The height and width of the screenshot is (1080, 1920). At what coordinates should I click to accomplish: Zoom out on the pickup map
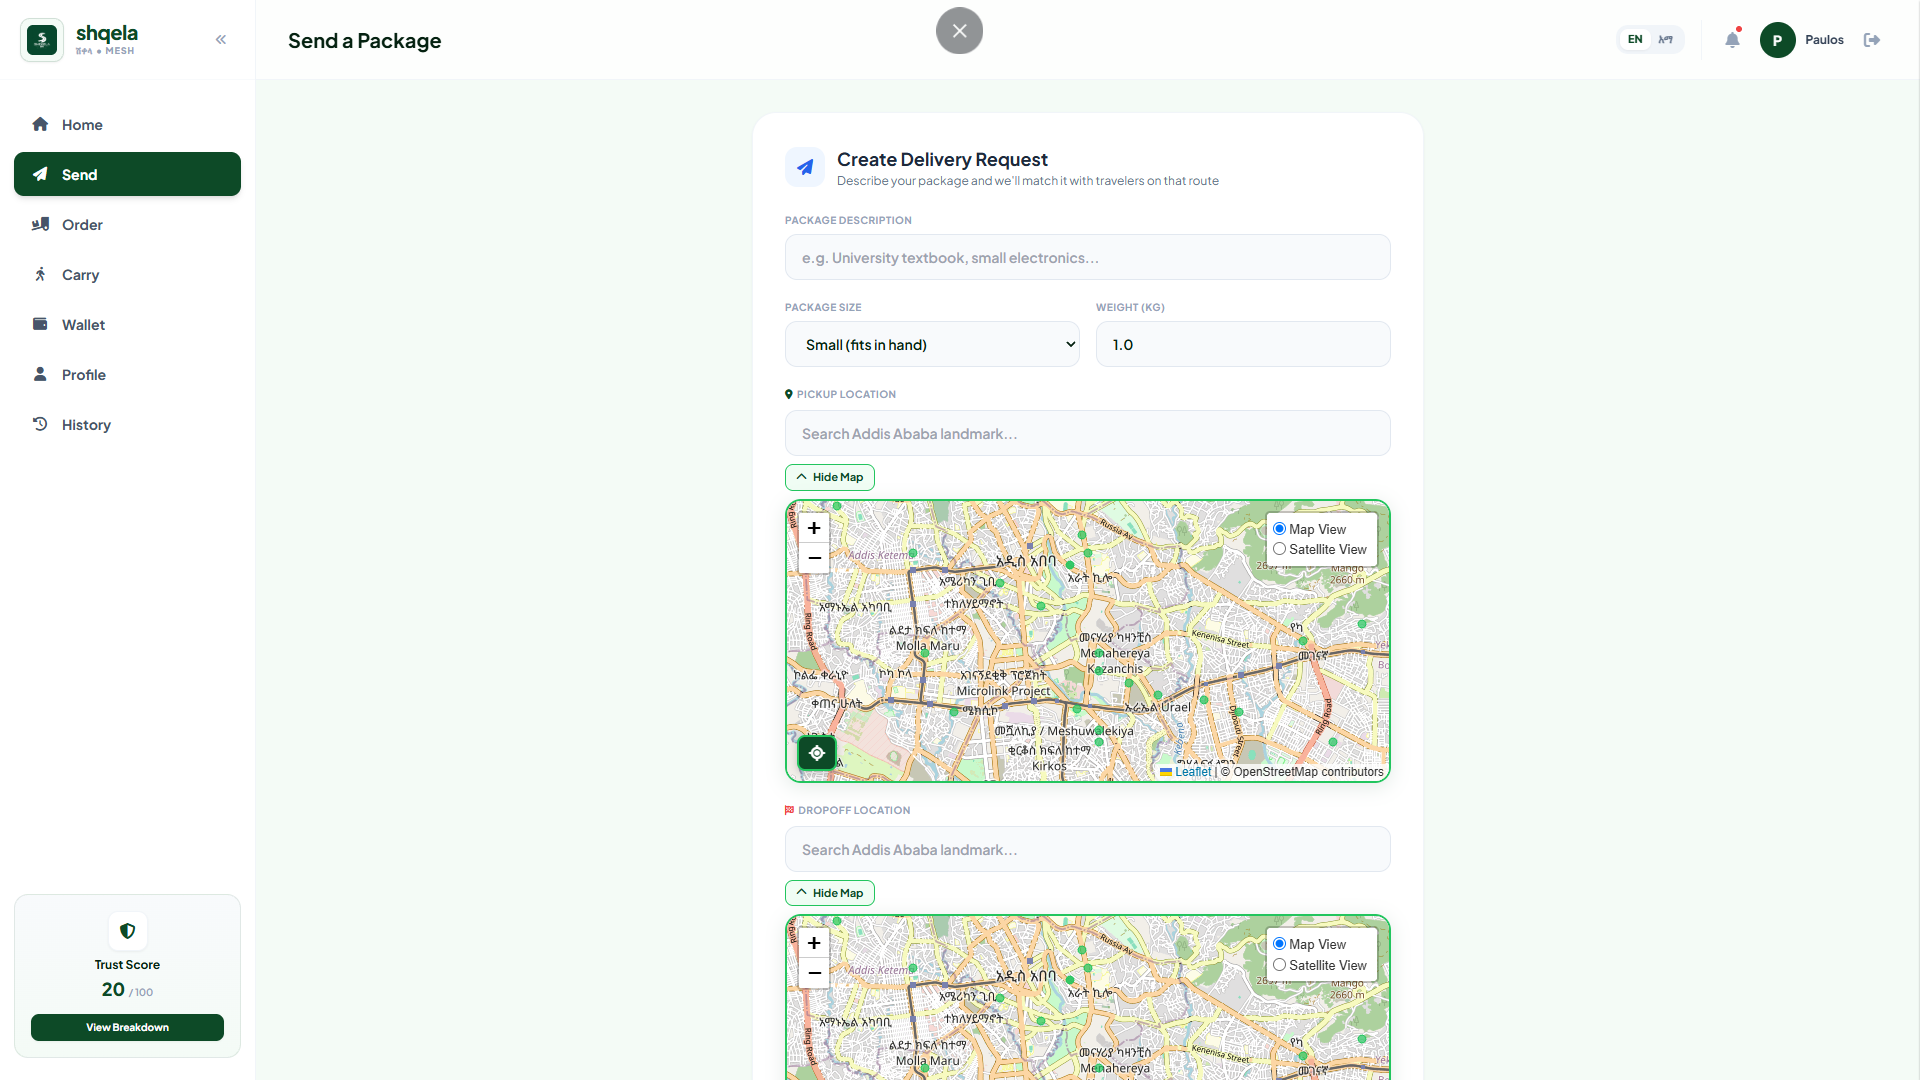pos(814,558)
